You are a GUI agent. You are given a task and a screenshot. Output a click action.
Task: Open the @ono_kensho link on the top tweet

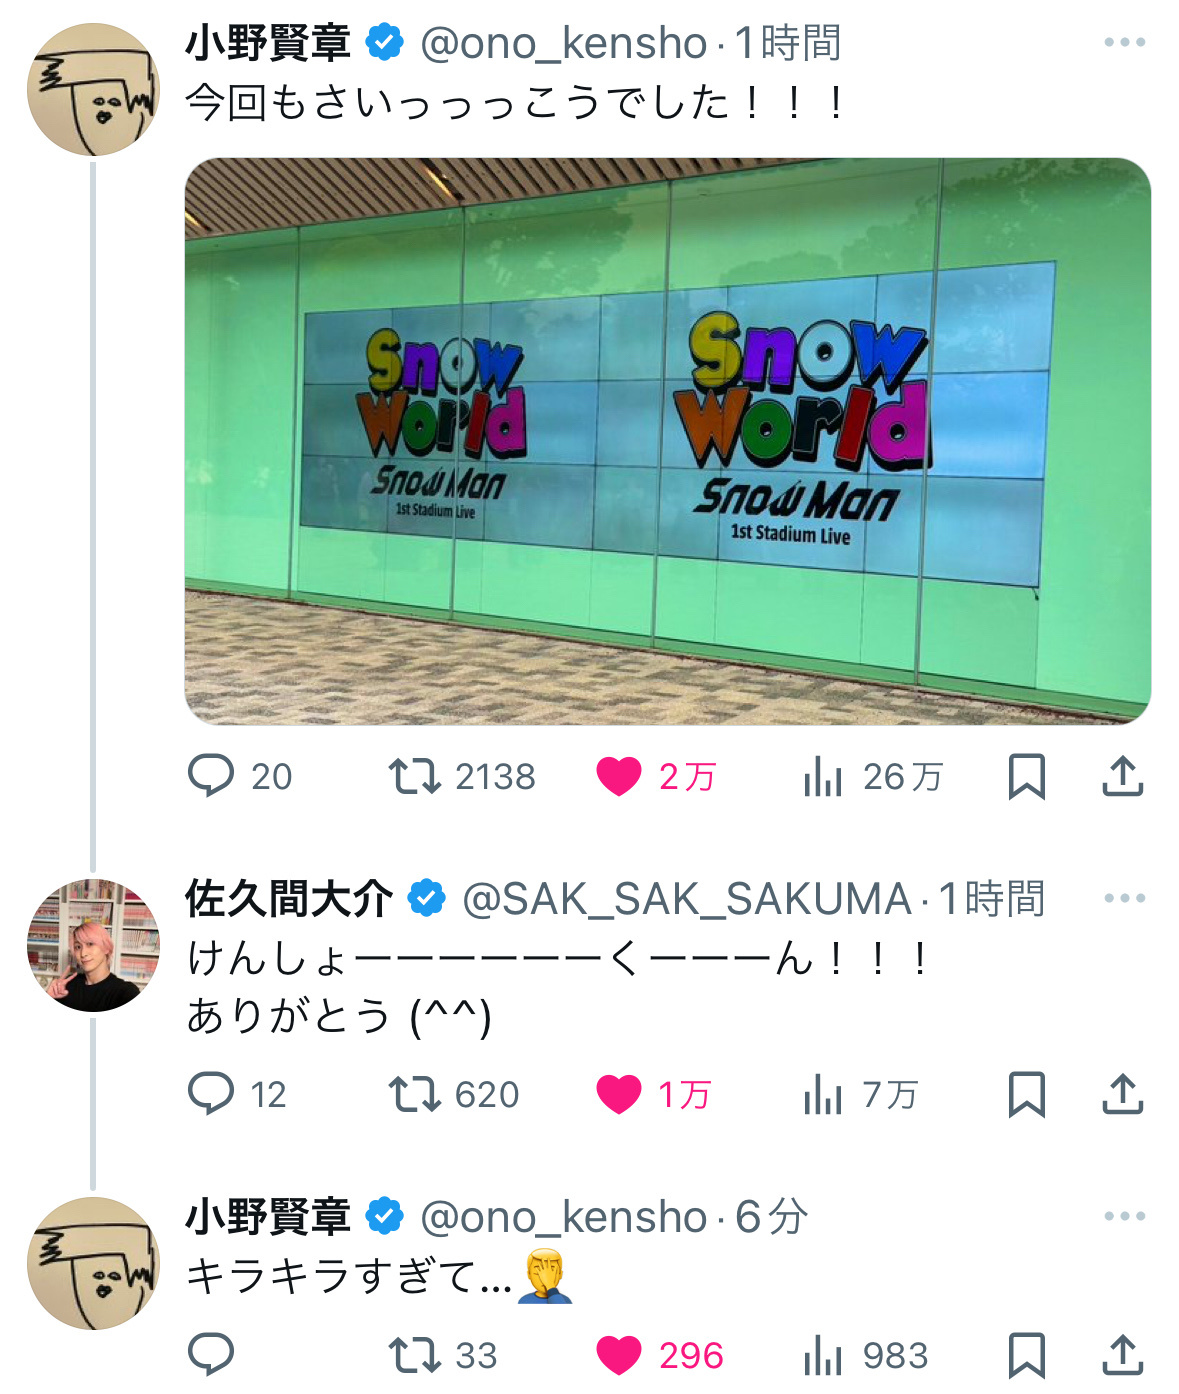pos(564,43)
